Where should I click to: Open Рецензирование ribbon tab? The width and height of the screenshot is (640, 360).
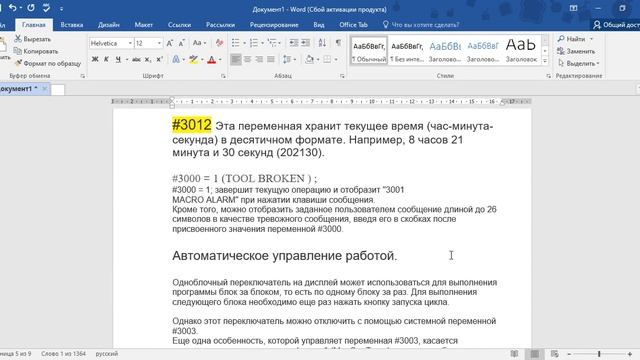274,25
